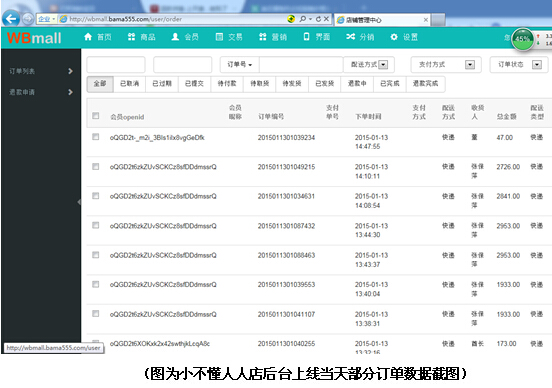Click the 2726.00 total amount

[x=508, y=167]
